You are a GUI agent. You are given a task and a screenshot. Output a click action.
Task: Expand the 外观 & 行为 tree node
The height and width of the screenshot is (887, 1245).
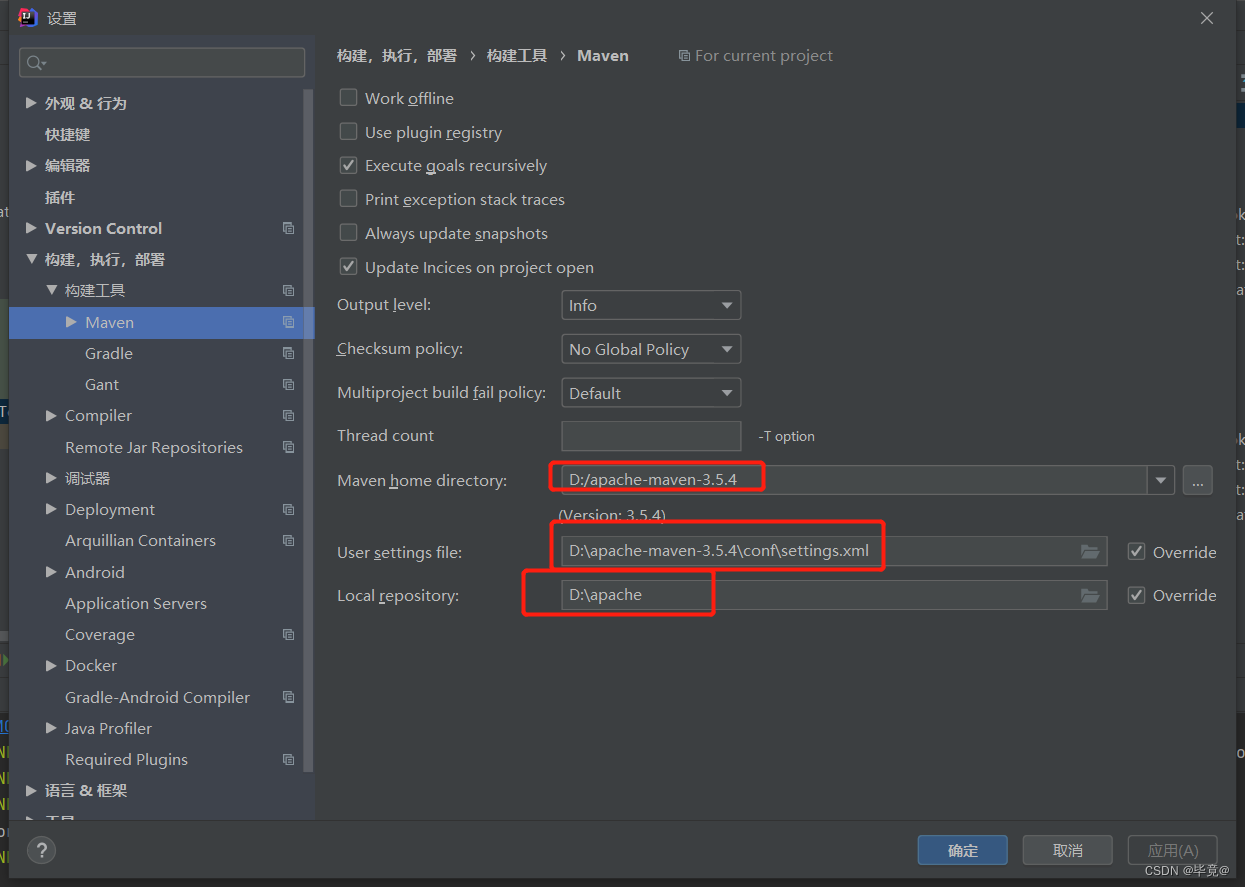click(31, 103)
